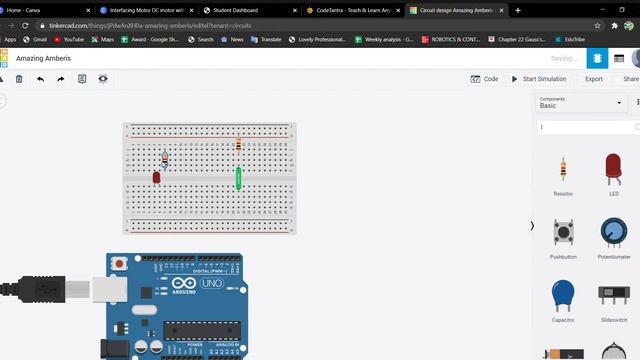This screenshot has width=640, height=360.
Task: Collapse the components panel chevron
Action: tap(532, 226)
